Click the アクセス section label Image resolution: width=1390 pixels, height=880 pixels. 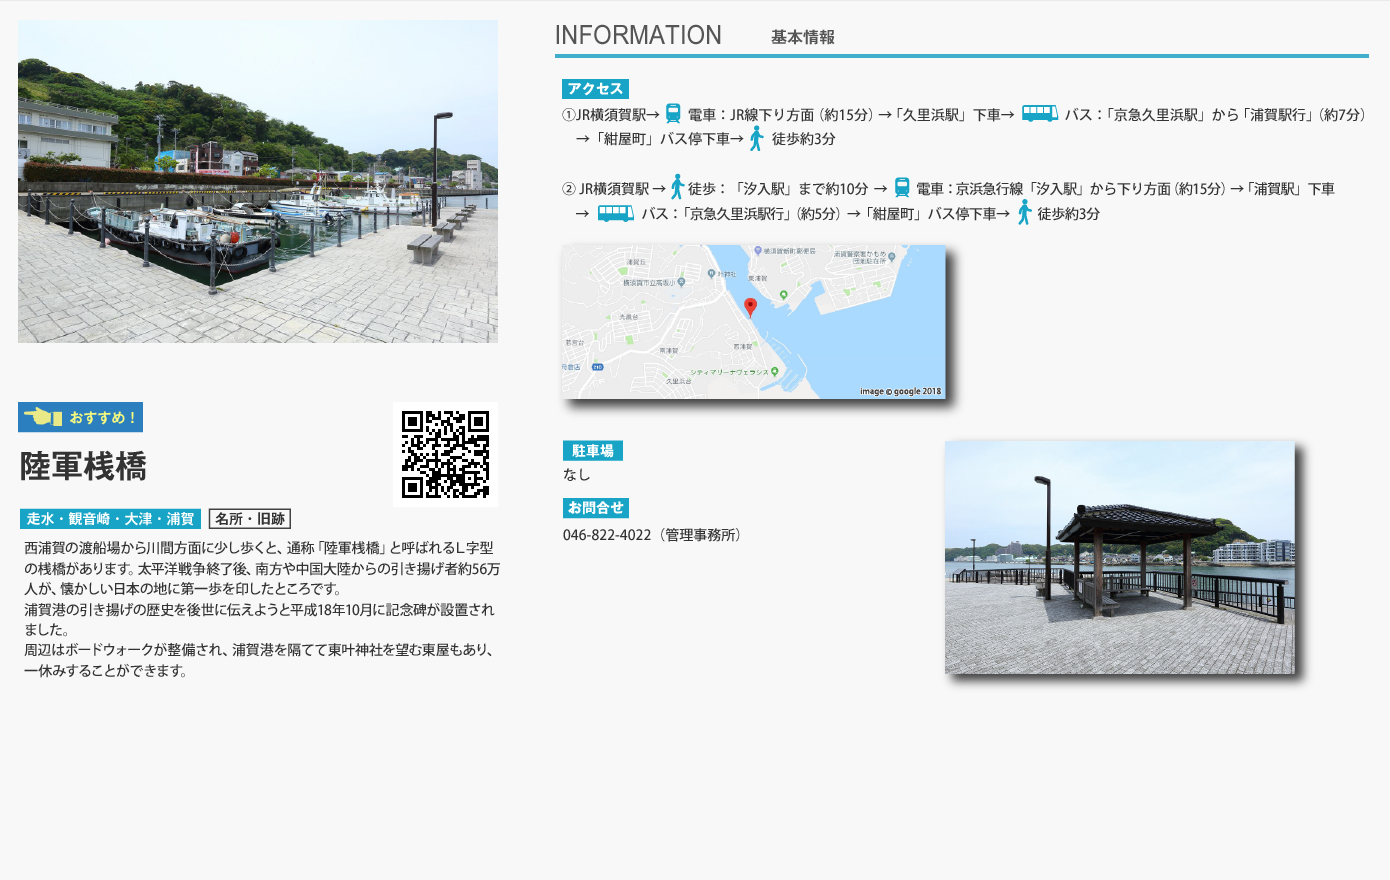point(595,89)
